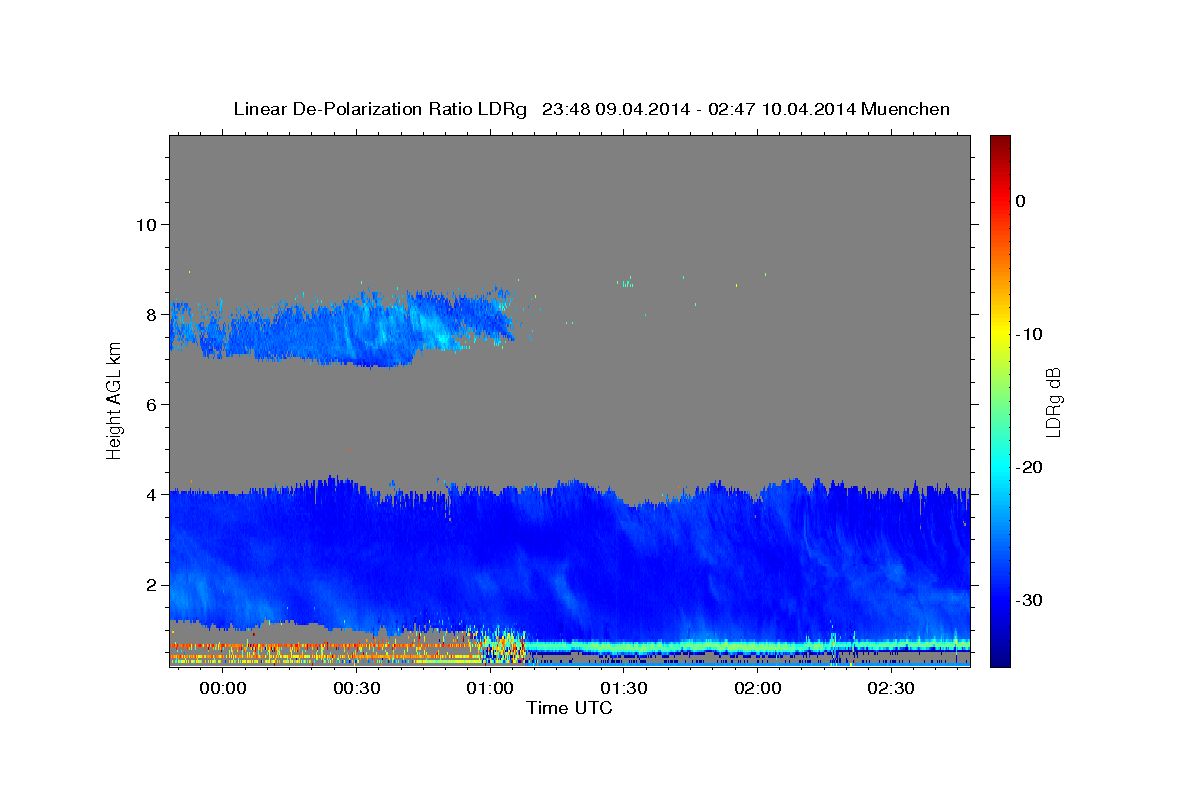Click the '-10' colorbar tick label
The image size is (1200, 800).
pos(1029,334)
